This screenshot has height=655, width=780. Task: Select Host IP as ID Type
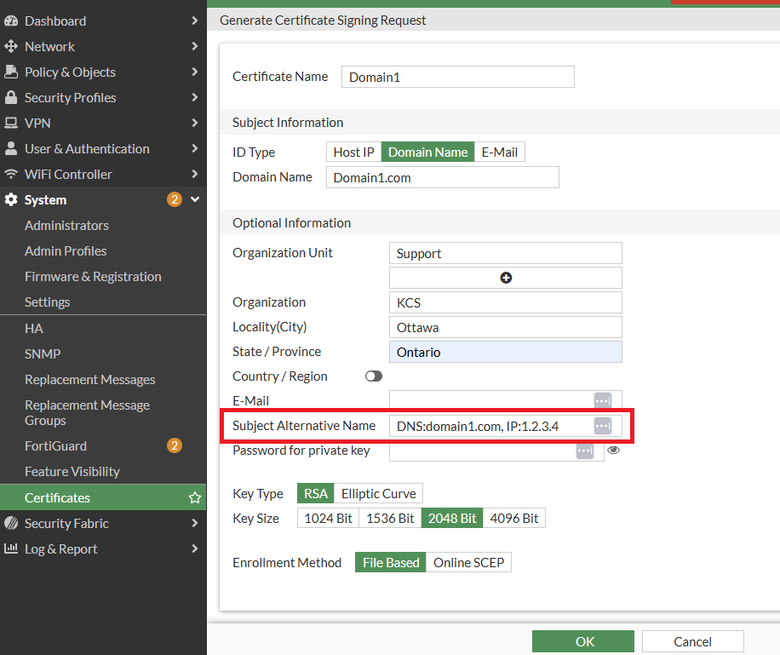[x=354, y=152]
